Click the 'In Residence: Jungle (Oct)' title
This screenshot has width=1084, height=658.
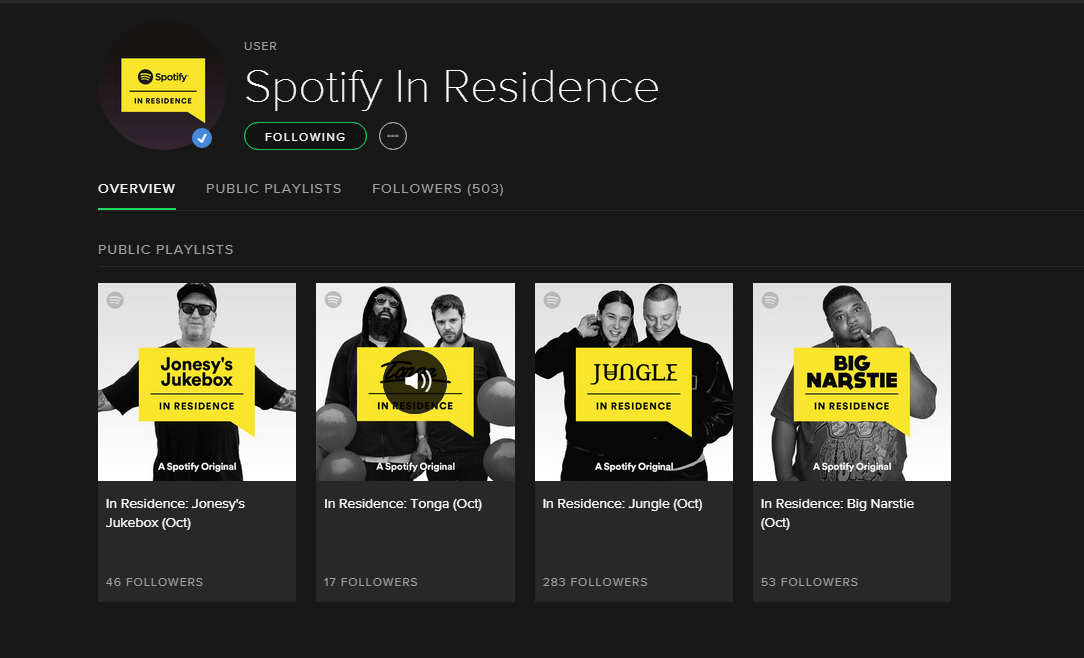622,504
